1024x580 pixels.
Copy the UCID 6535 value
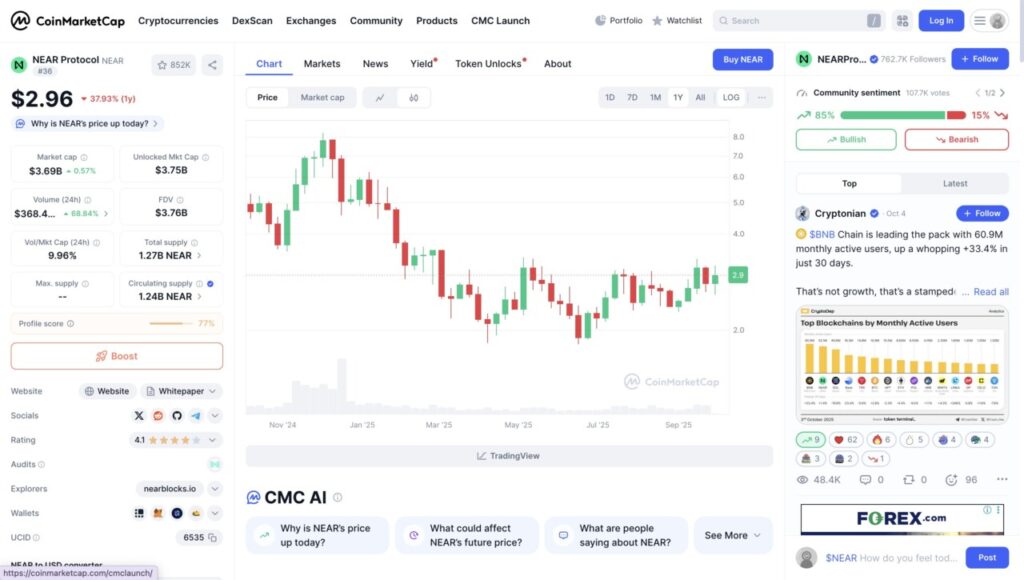point(210,537)
